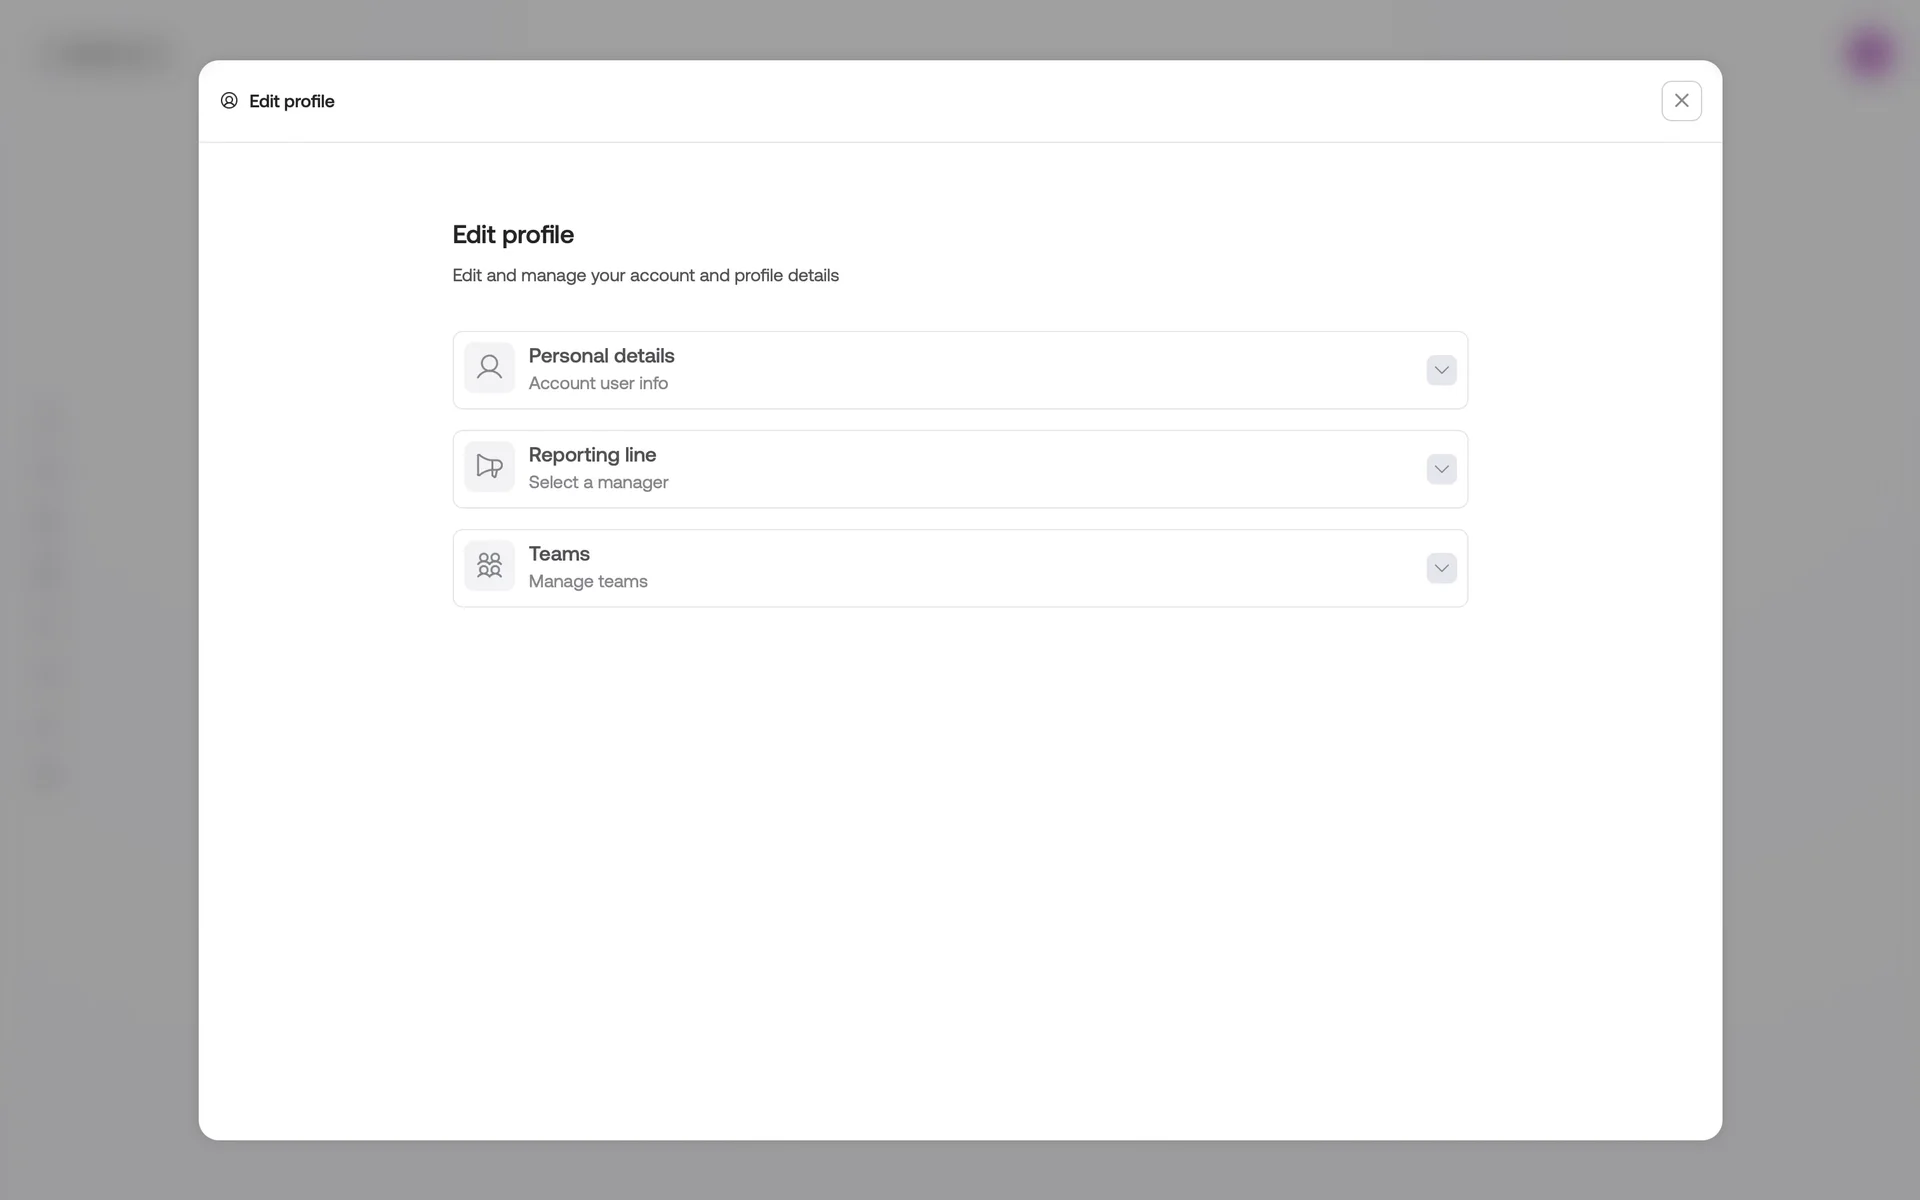
Task: Click the 'Edit profile' title in the header bar
Action: tap(291, 101)
